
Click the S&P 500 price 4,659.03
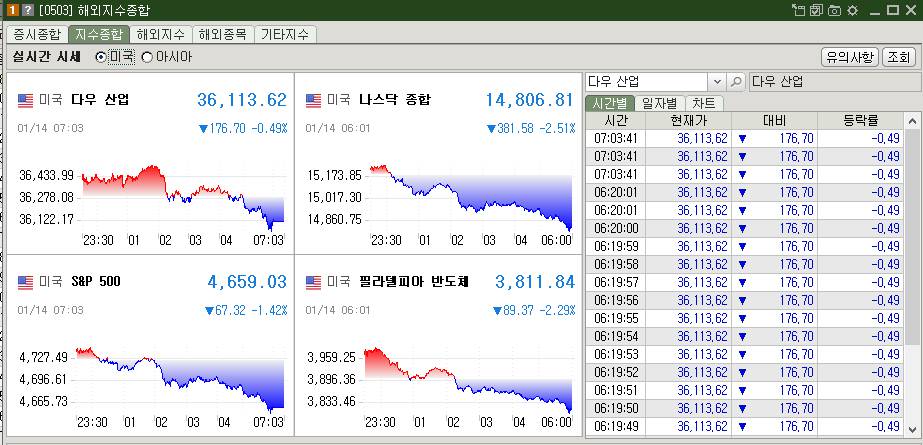click(247, 282)
